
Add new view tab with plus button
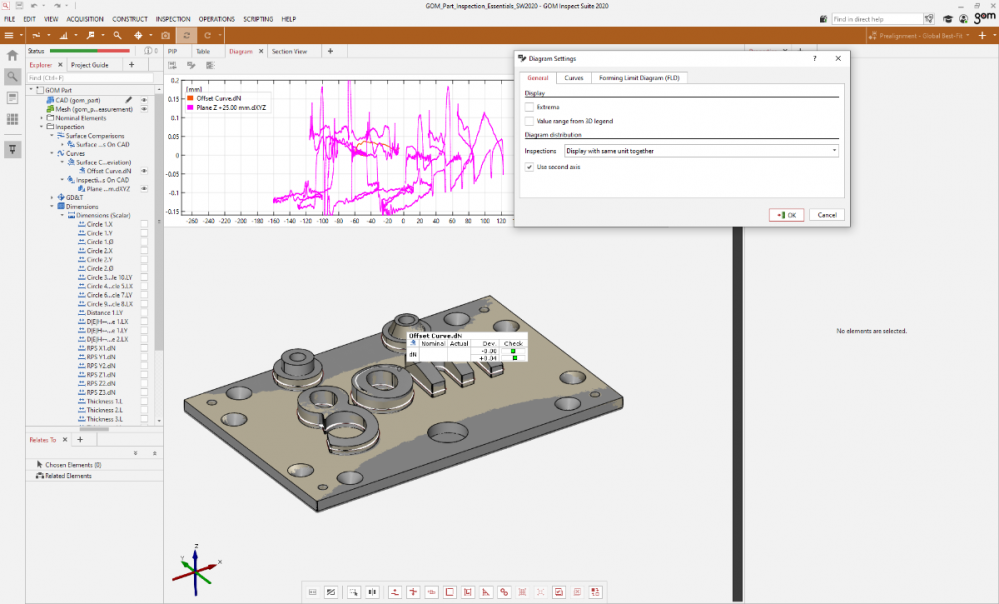point(330,51)
